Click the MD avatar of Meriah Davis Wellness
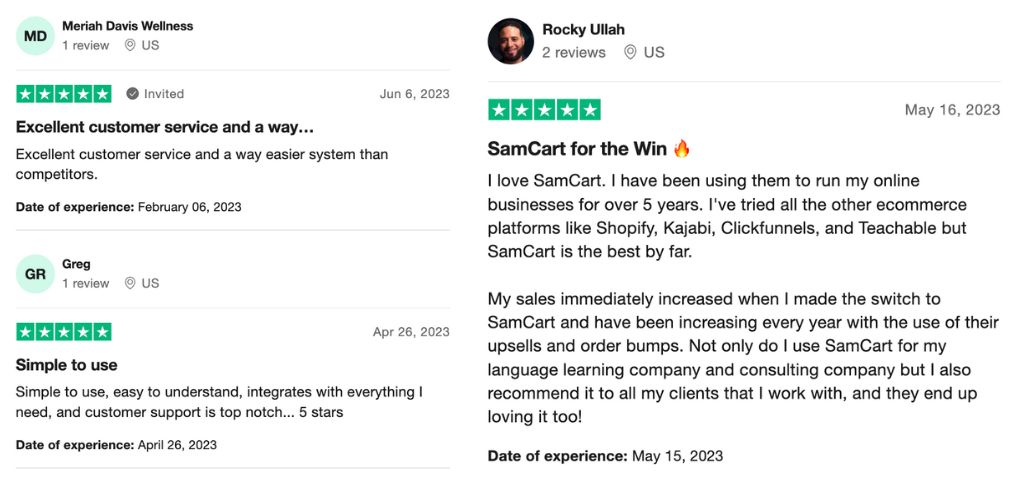Screen dimensions: 1024x478 pyautogui.click(x=35, y=35)
